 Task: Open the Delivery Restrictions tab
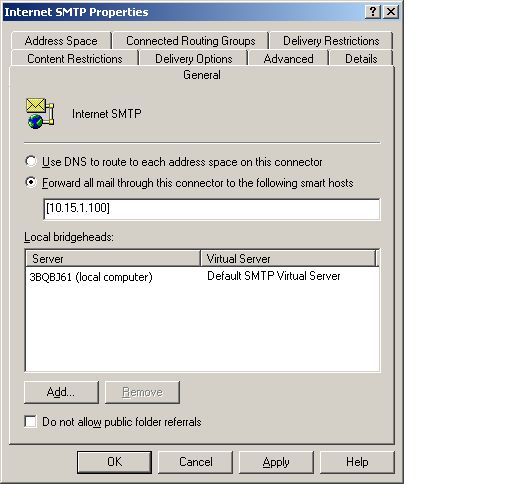coord(331,41)
